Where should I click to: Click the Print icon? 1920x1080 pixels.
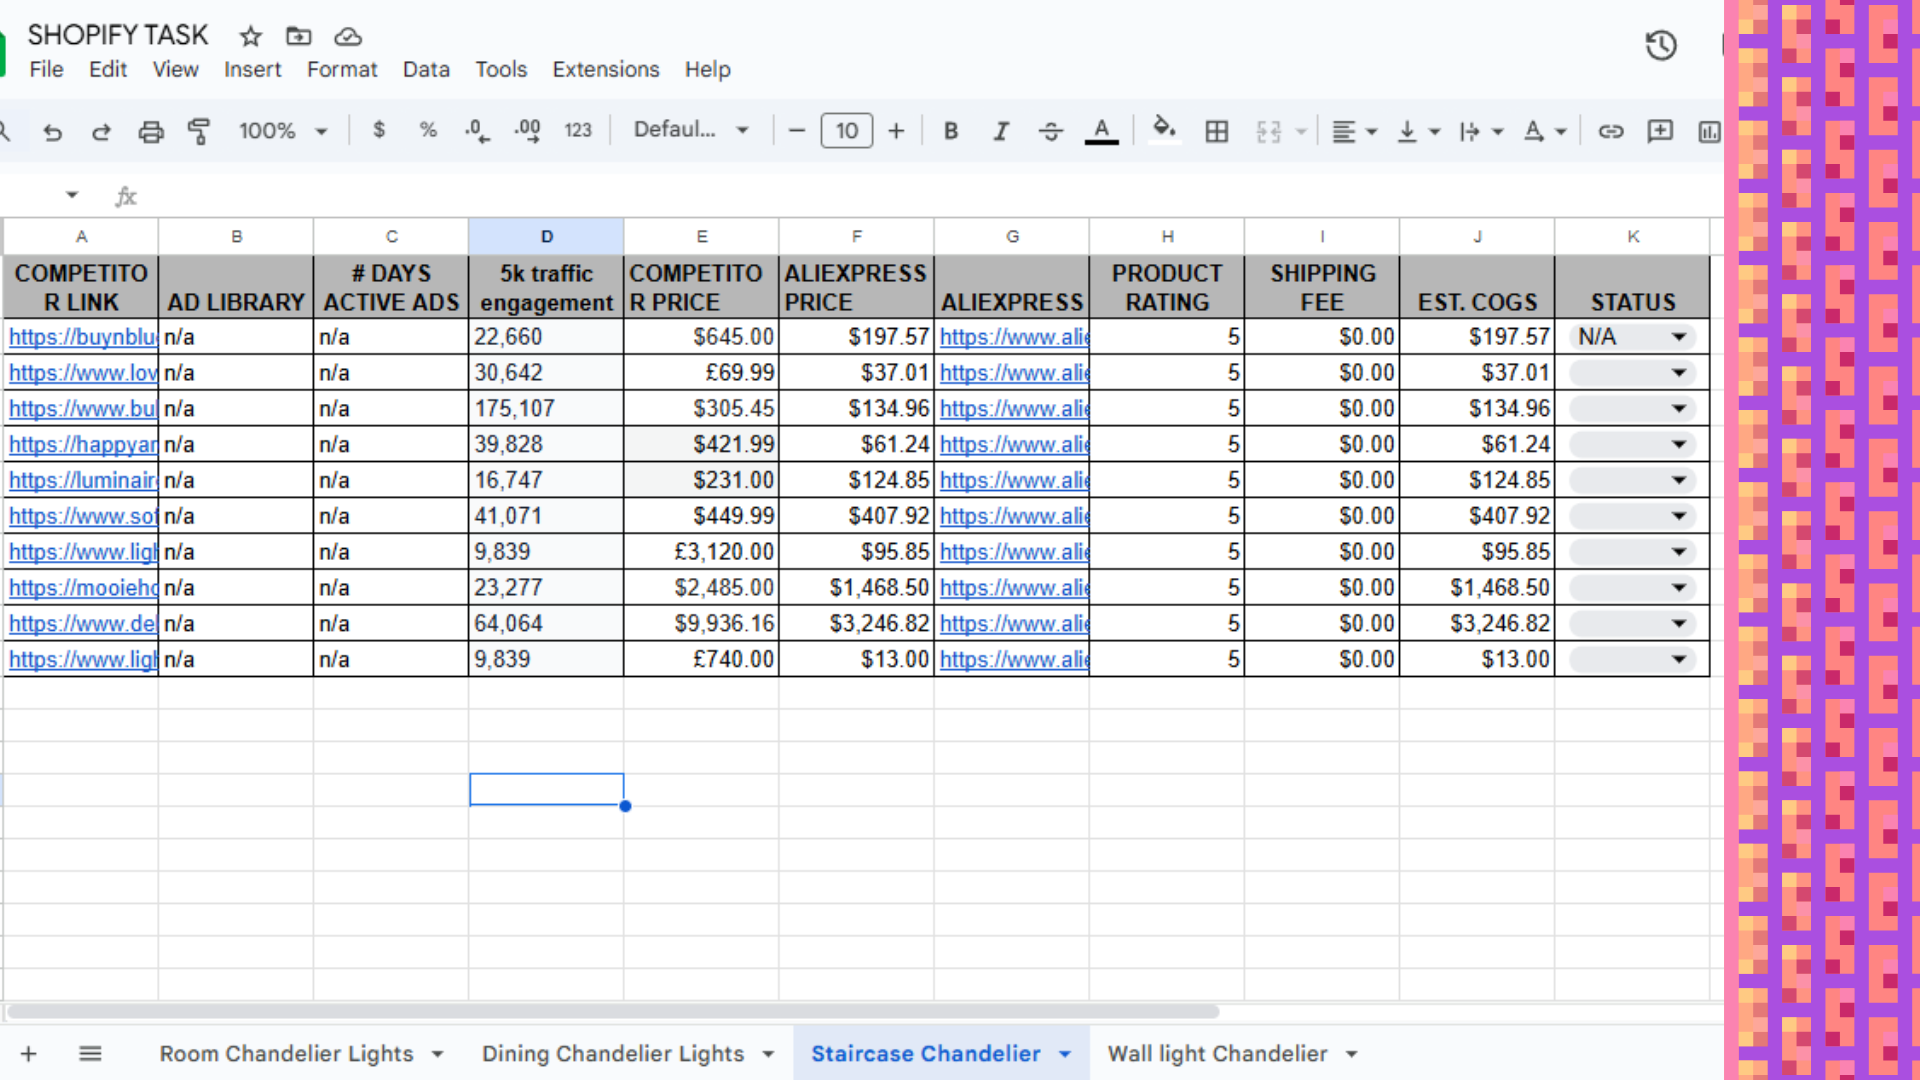(x=150, y=131)
